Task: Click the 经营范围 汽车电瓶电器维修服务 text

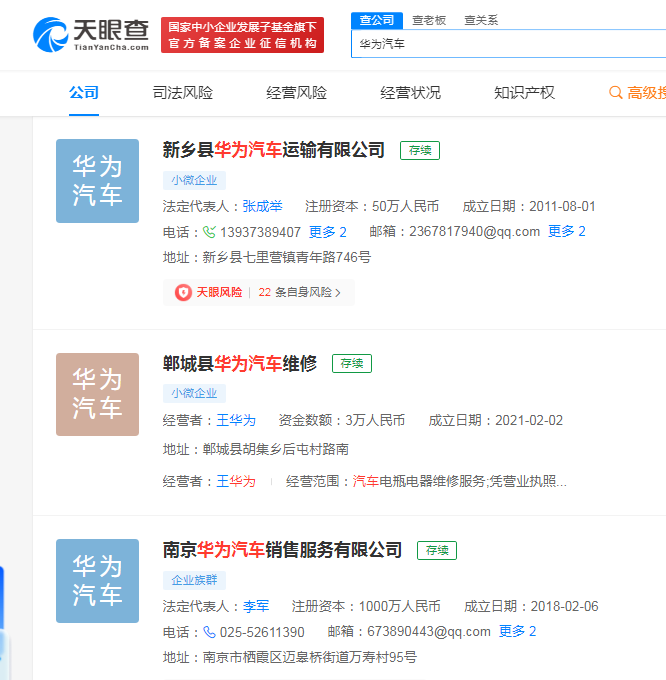Action: [460, 481]
